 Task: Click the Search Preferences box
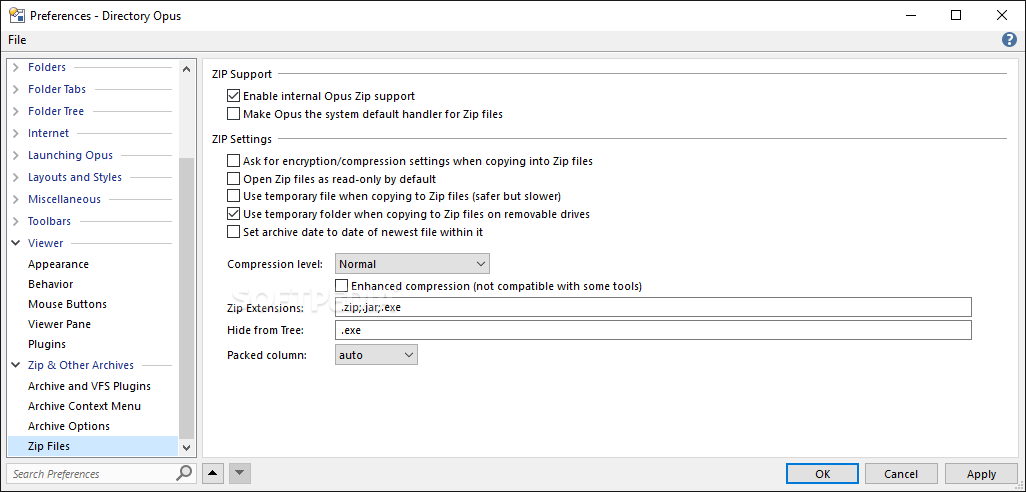(x=92, y=474)
